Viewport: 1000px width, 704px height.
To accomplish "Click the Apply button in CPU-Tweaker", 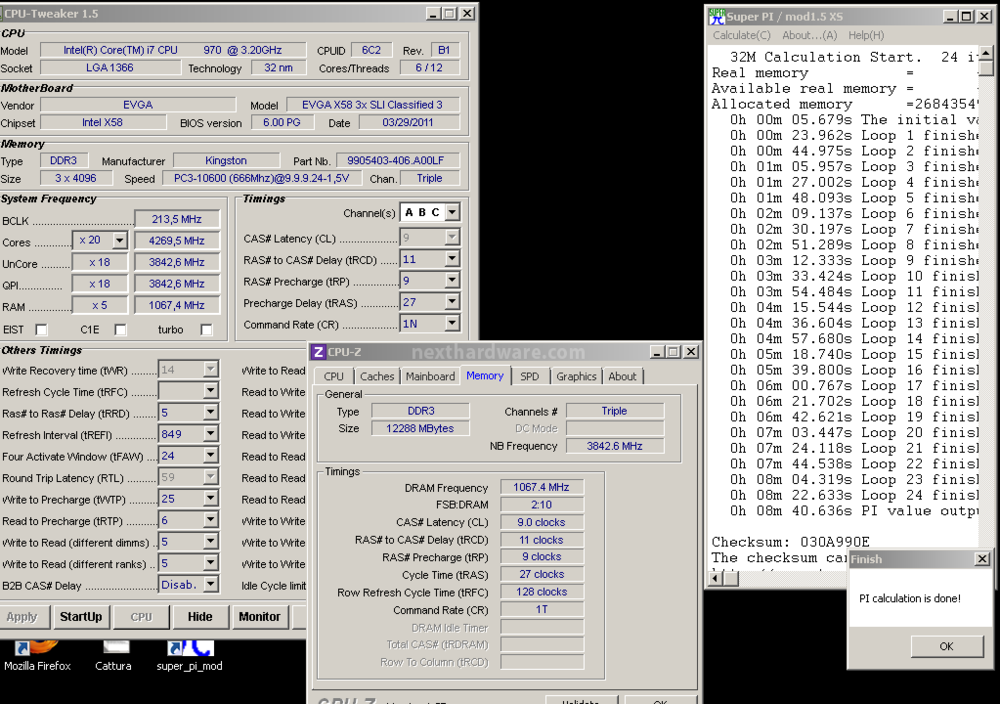I will [x=22, y=617].
